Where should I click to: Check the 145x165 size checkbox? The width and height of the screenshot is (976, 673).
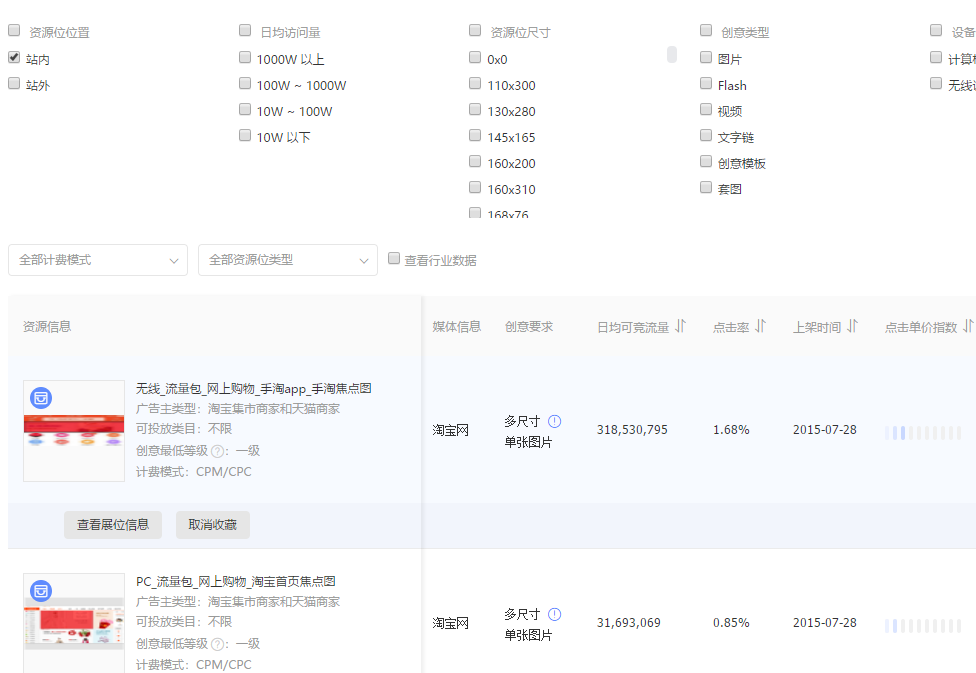475,136
